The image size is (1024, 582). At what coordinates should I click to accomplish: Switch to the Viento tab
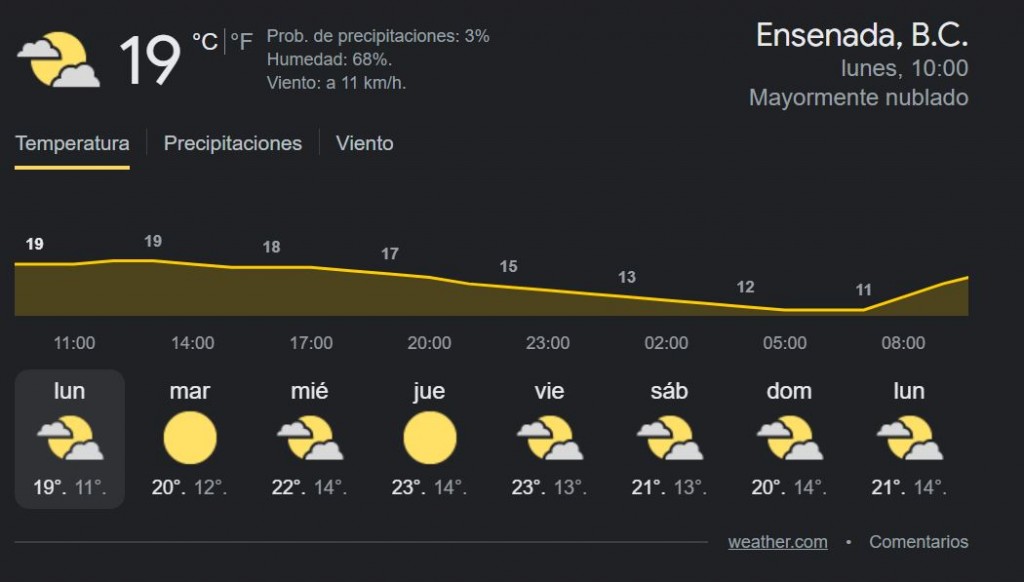click(x=364, y=144)
